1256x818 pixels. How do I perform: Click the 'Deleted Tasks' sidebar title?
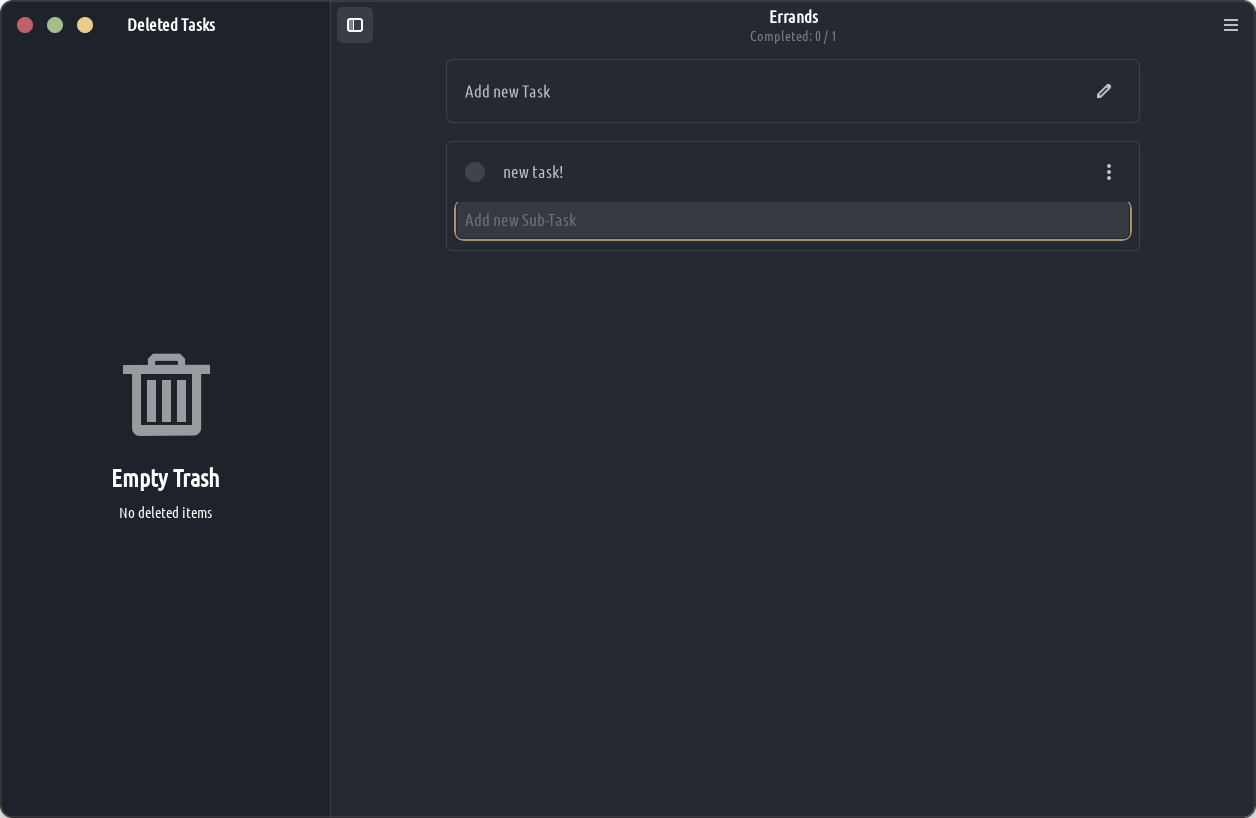[171, 25]
